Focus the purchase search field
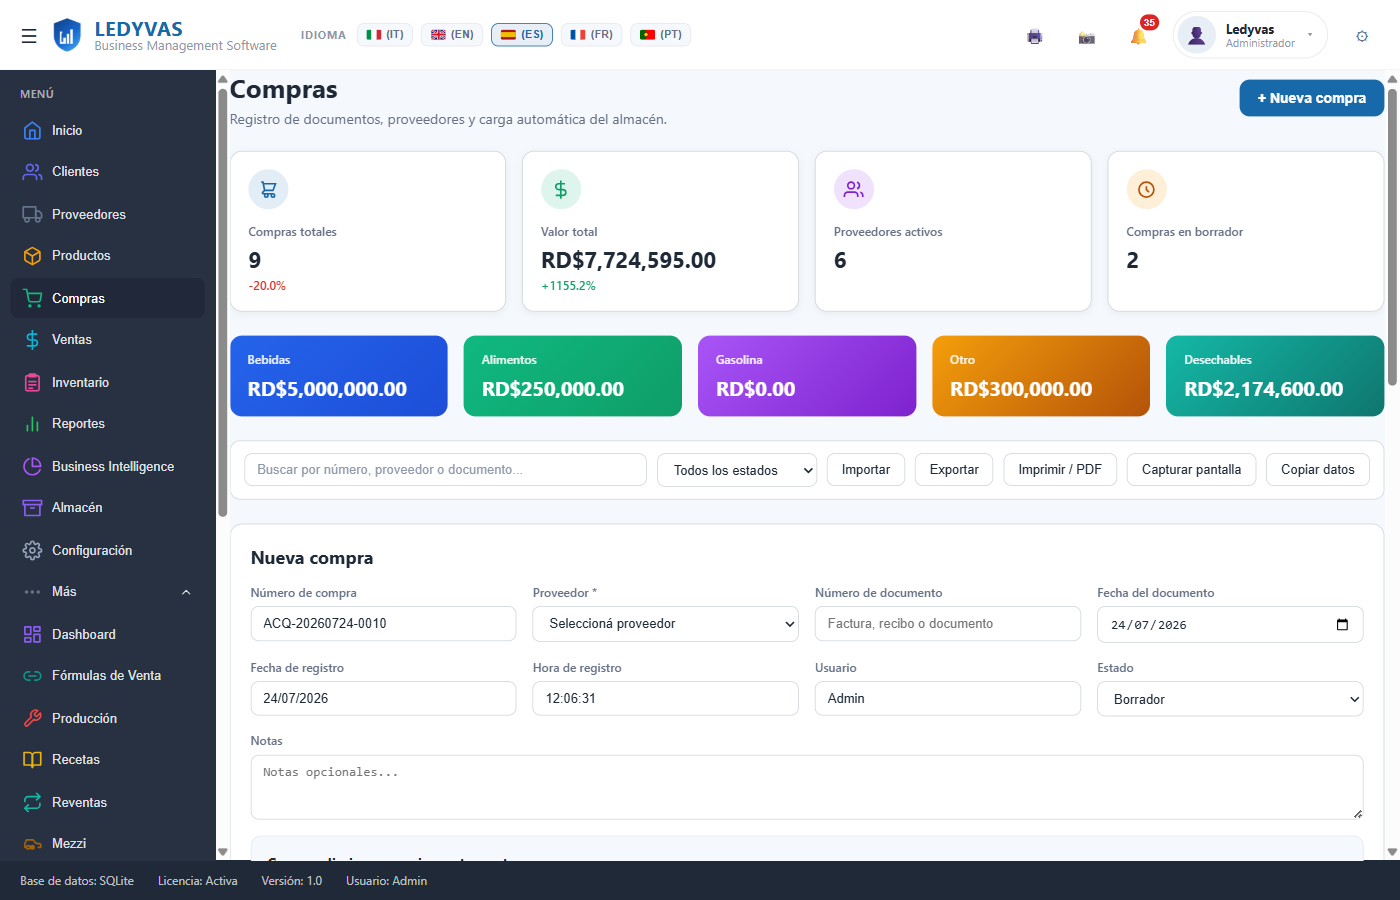 (x=445, y=469)
